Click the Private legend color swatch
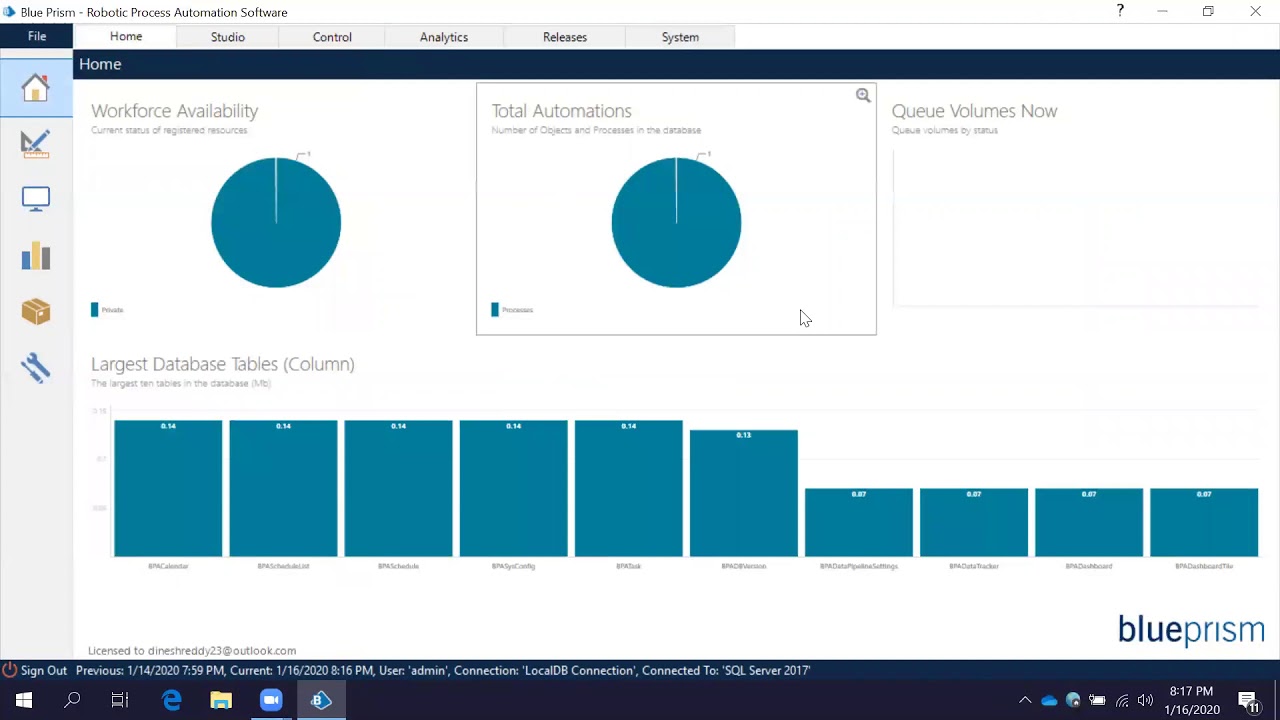Viewport: 1280px width, 720px height. [95, 310]
